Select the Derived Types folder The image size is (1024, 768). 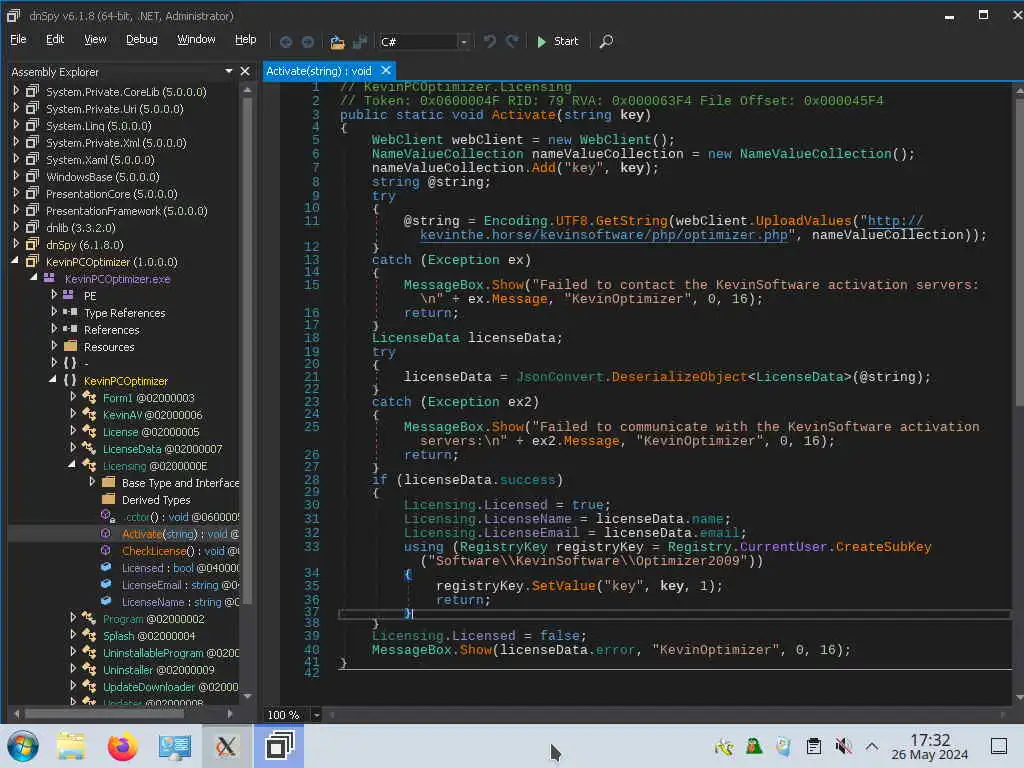click(156, 500)
